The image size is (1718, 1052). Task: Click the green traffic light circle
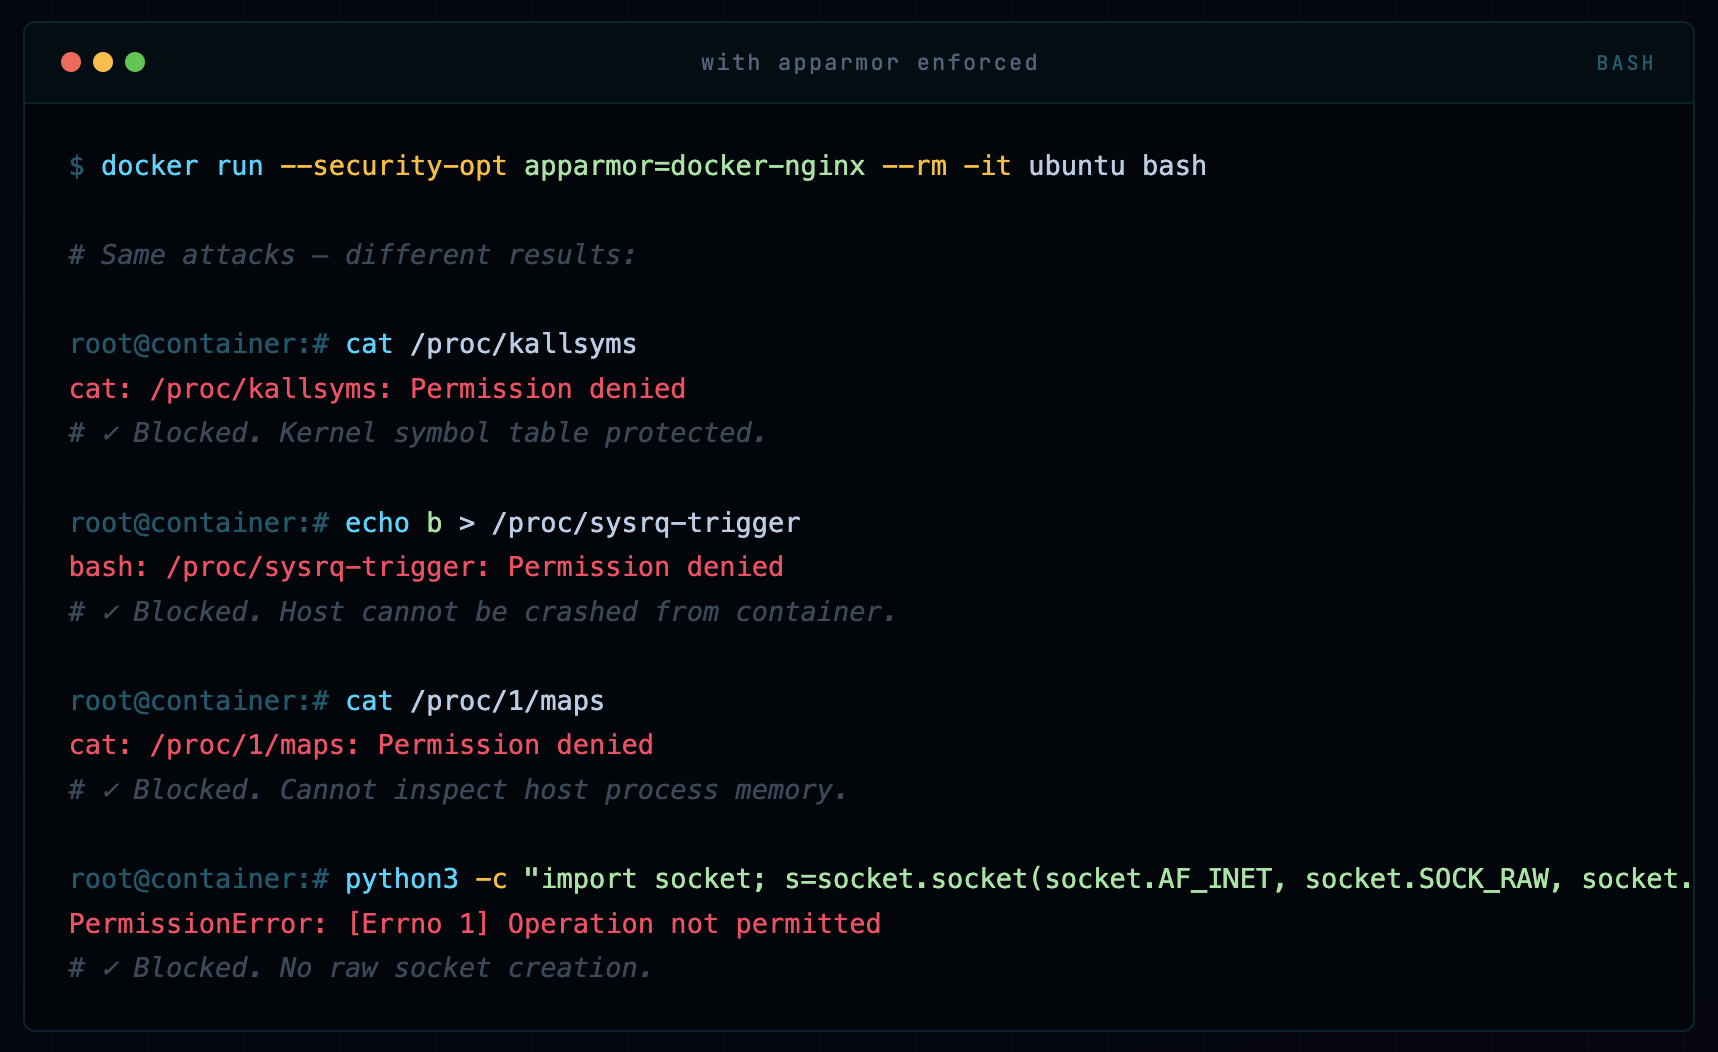(135, 62)
